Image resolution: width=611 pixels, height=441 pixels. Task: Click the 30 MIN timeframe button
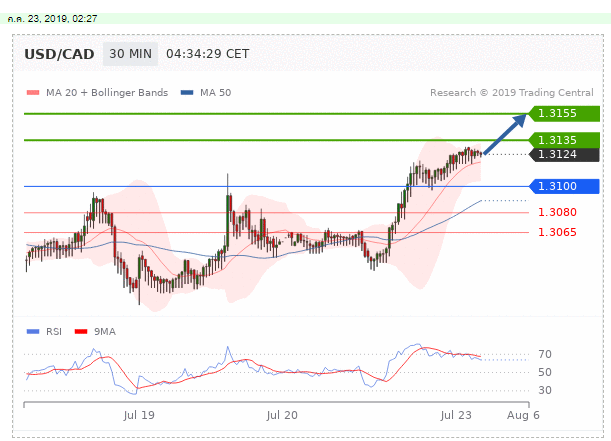click(x=130, y=54)
